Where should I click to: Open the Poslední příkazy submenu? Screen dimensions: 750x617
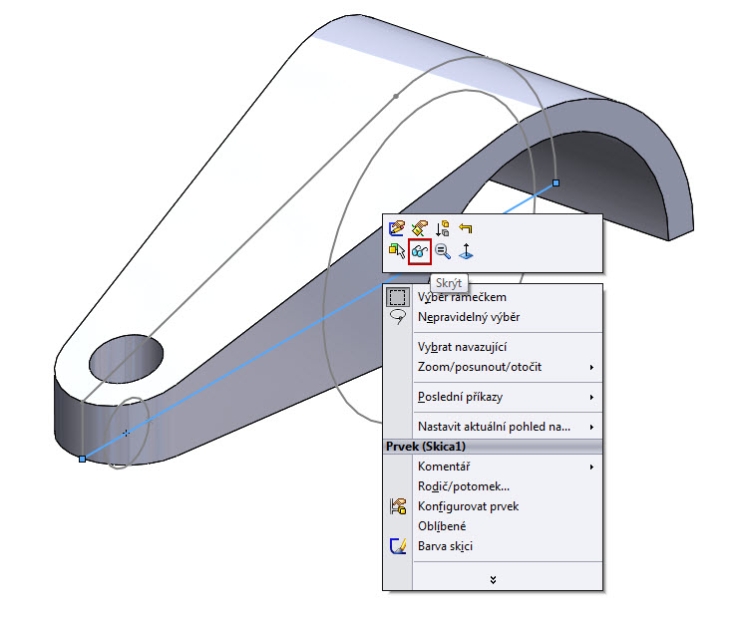coord(493,397)
